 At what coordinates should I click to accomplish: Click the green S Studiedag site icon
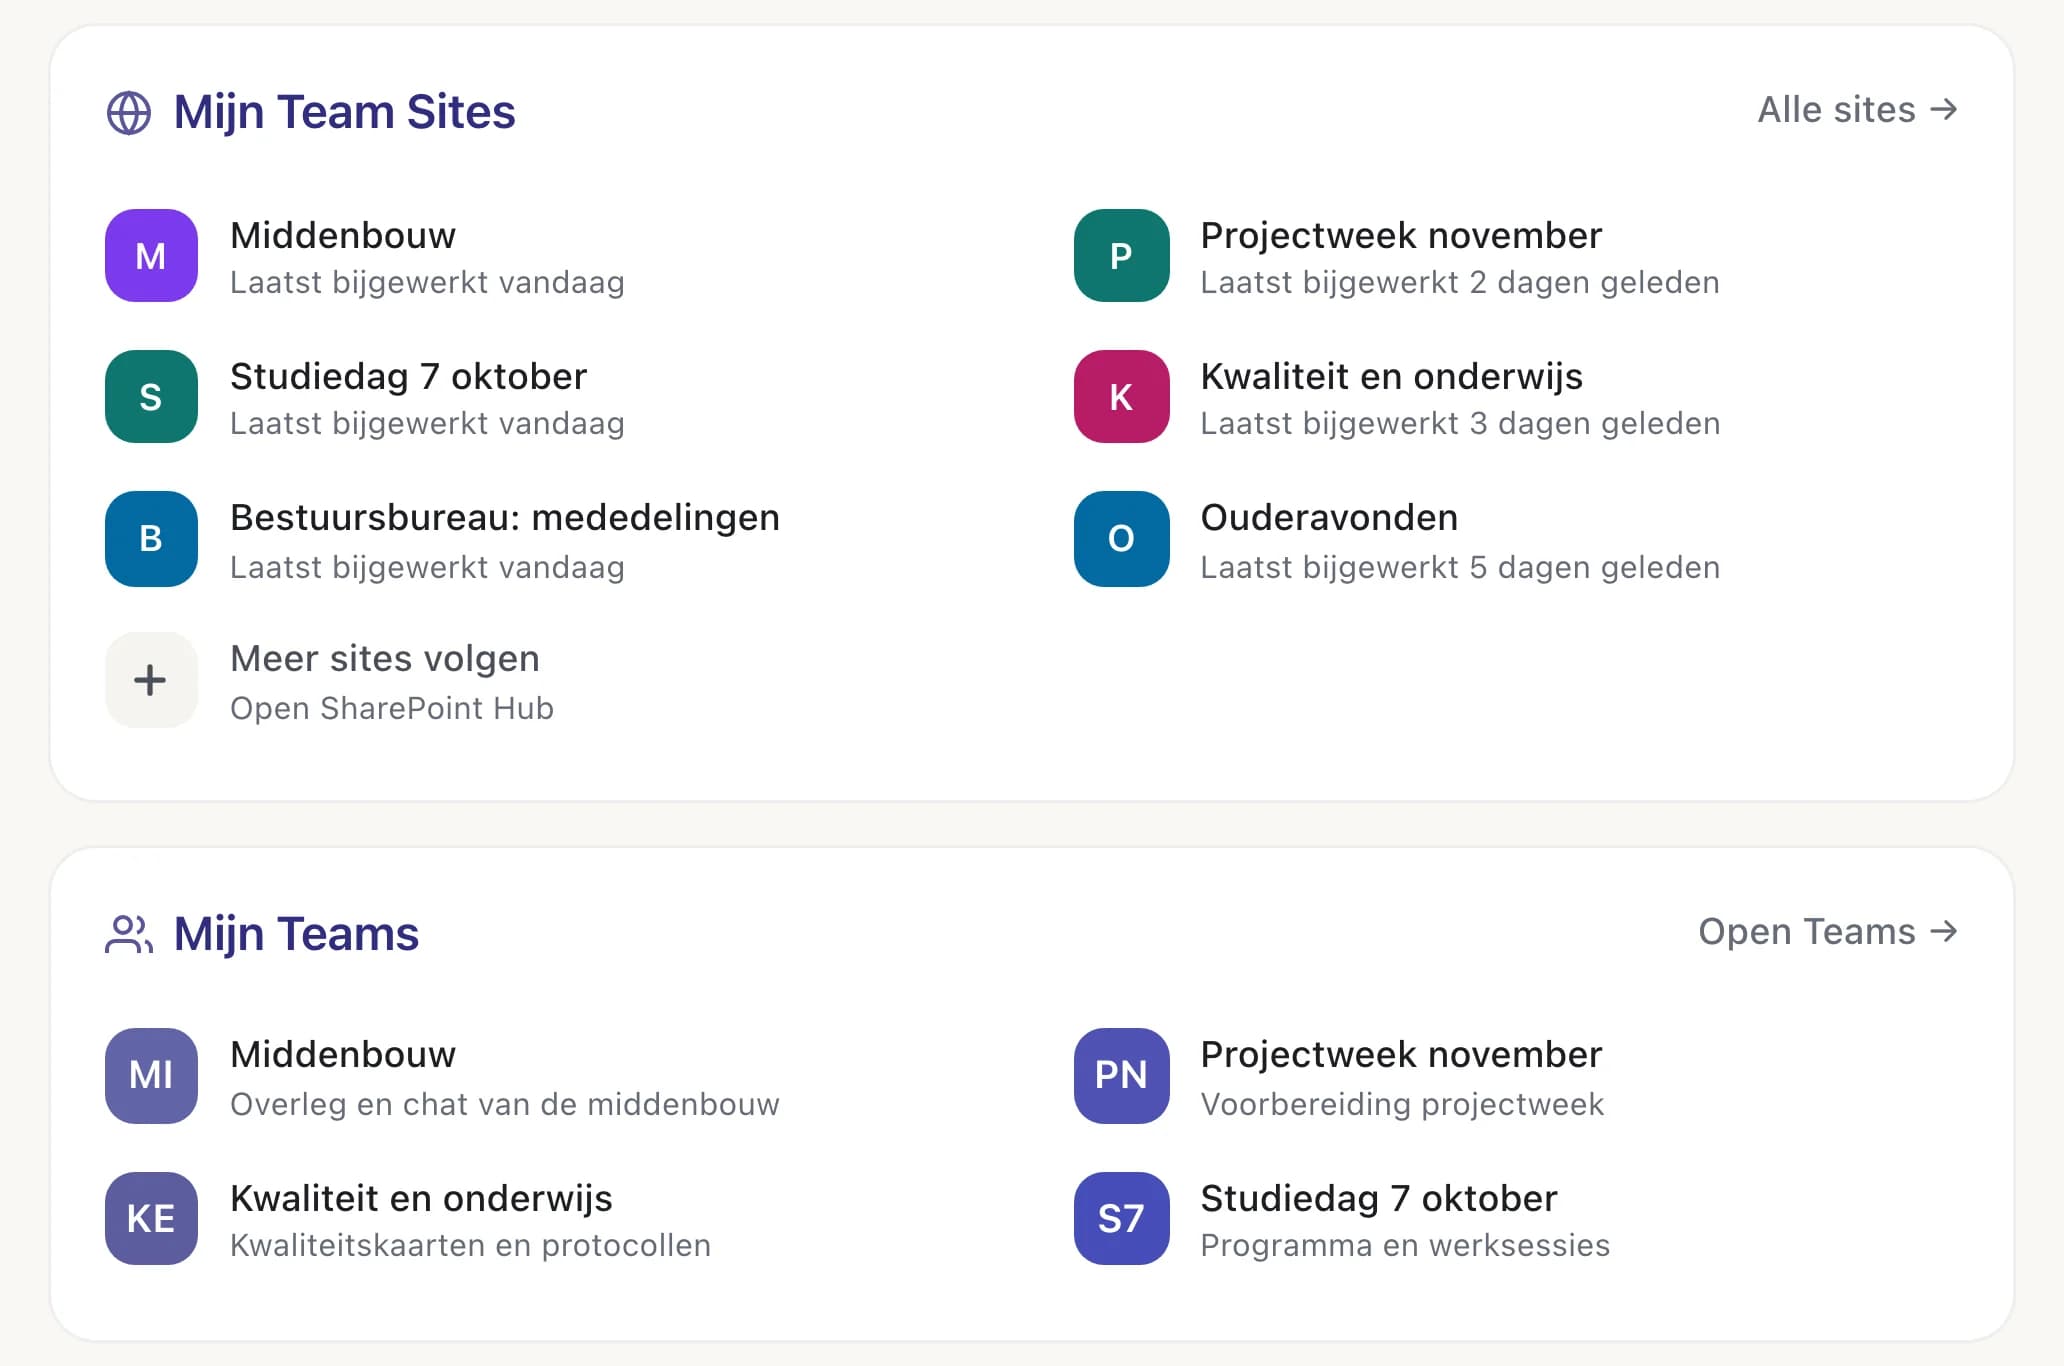pos(151,397)
